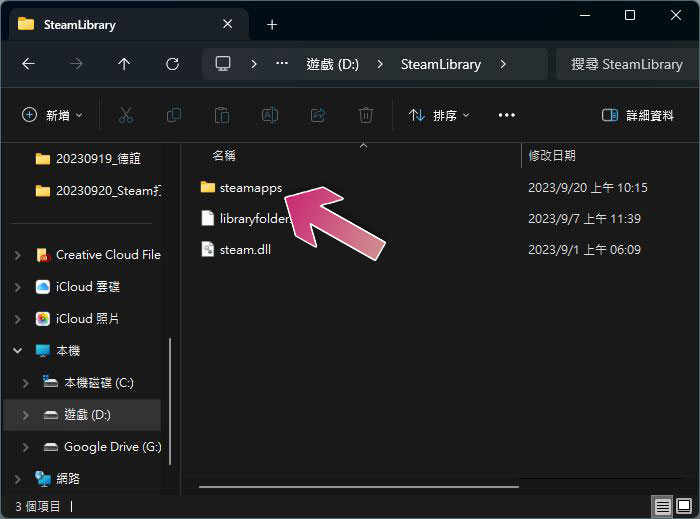Refresh the SteamLibrary folder view
This screenshot has height=519, width=700.
pos(172,64)
